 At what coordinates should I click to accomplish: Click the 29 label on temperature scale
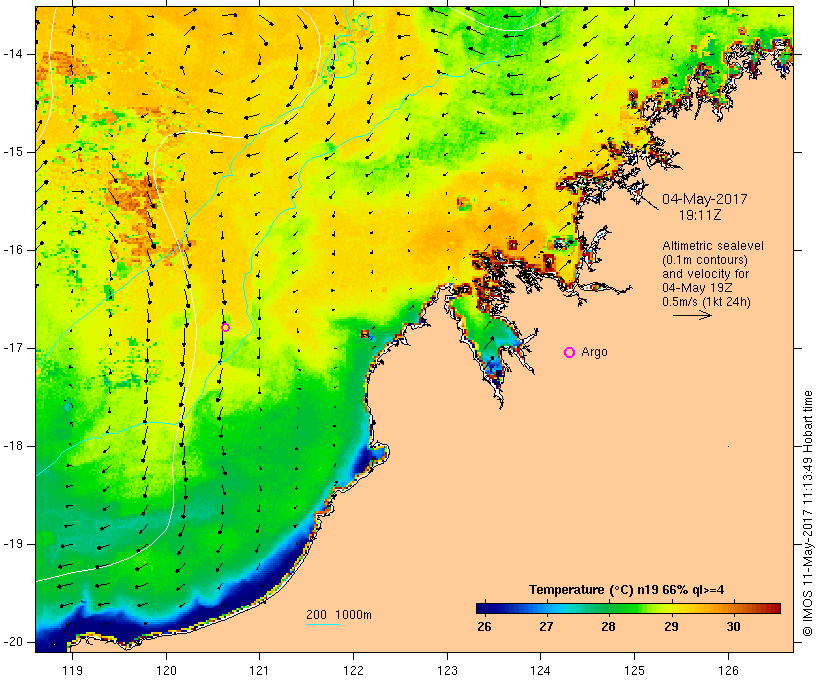tap(671, 626)
